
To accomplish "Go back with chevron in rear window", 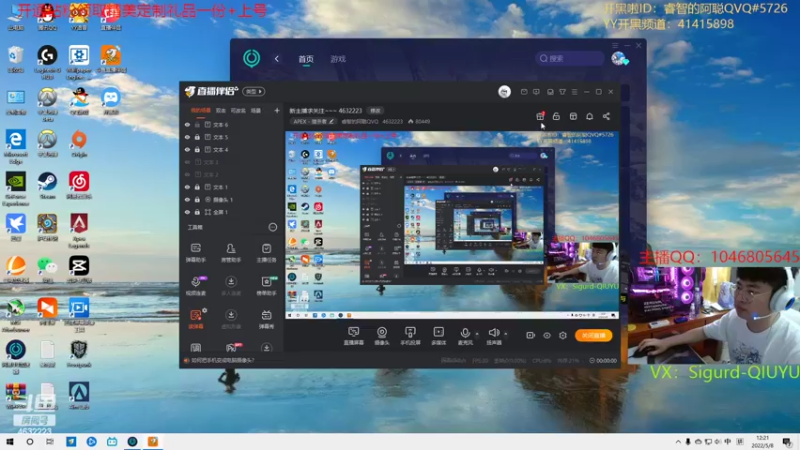I will click(x=277, y=59).
